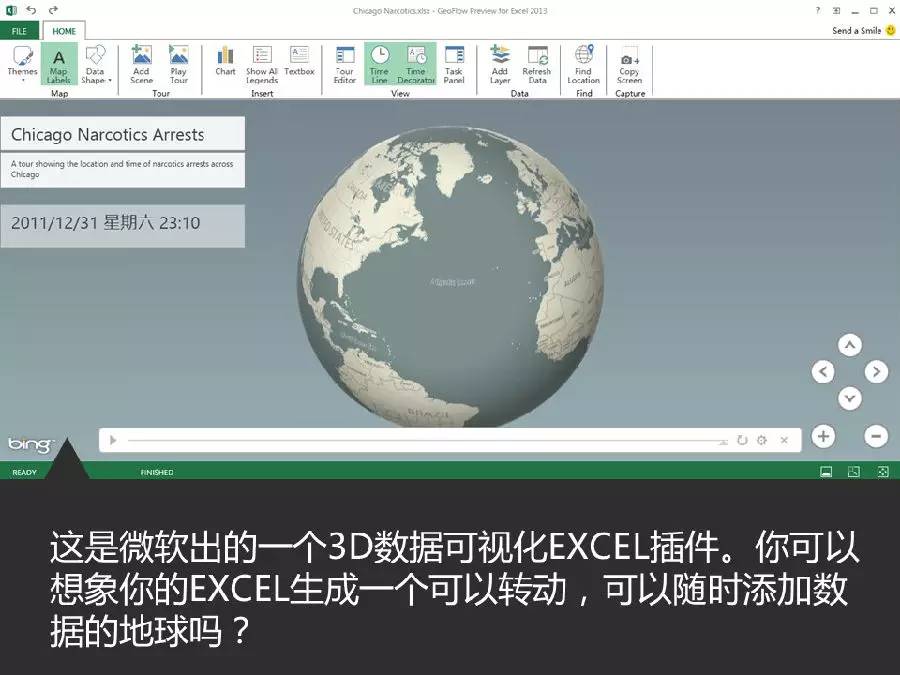Click the Redo arrow in title bar
900x675 pixels.
tap(53, 10)
